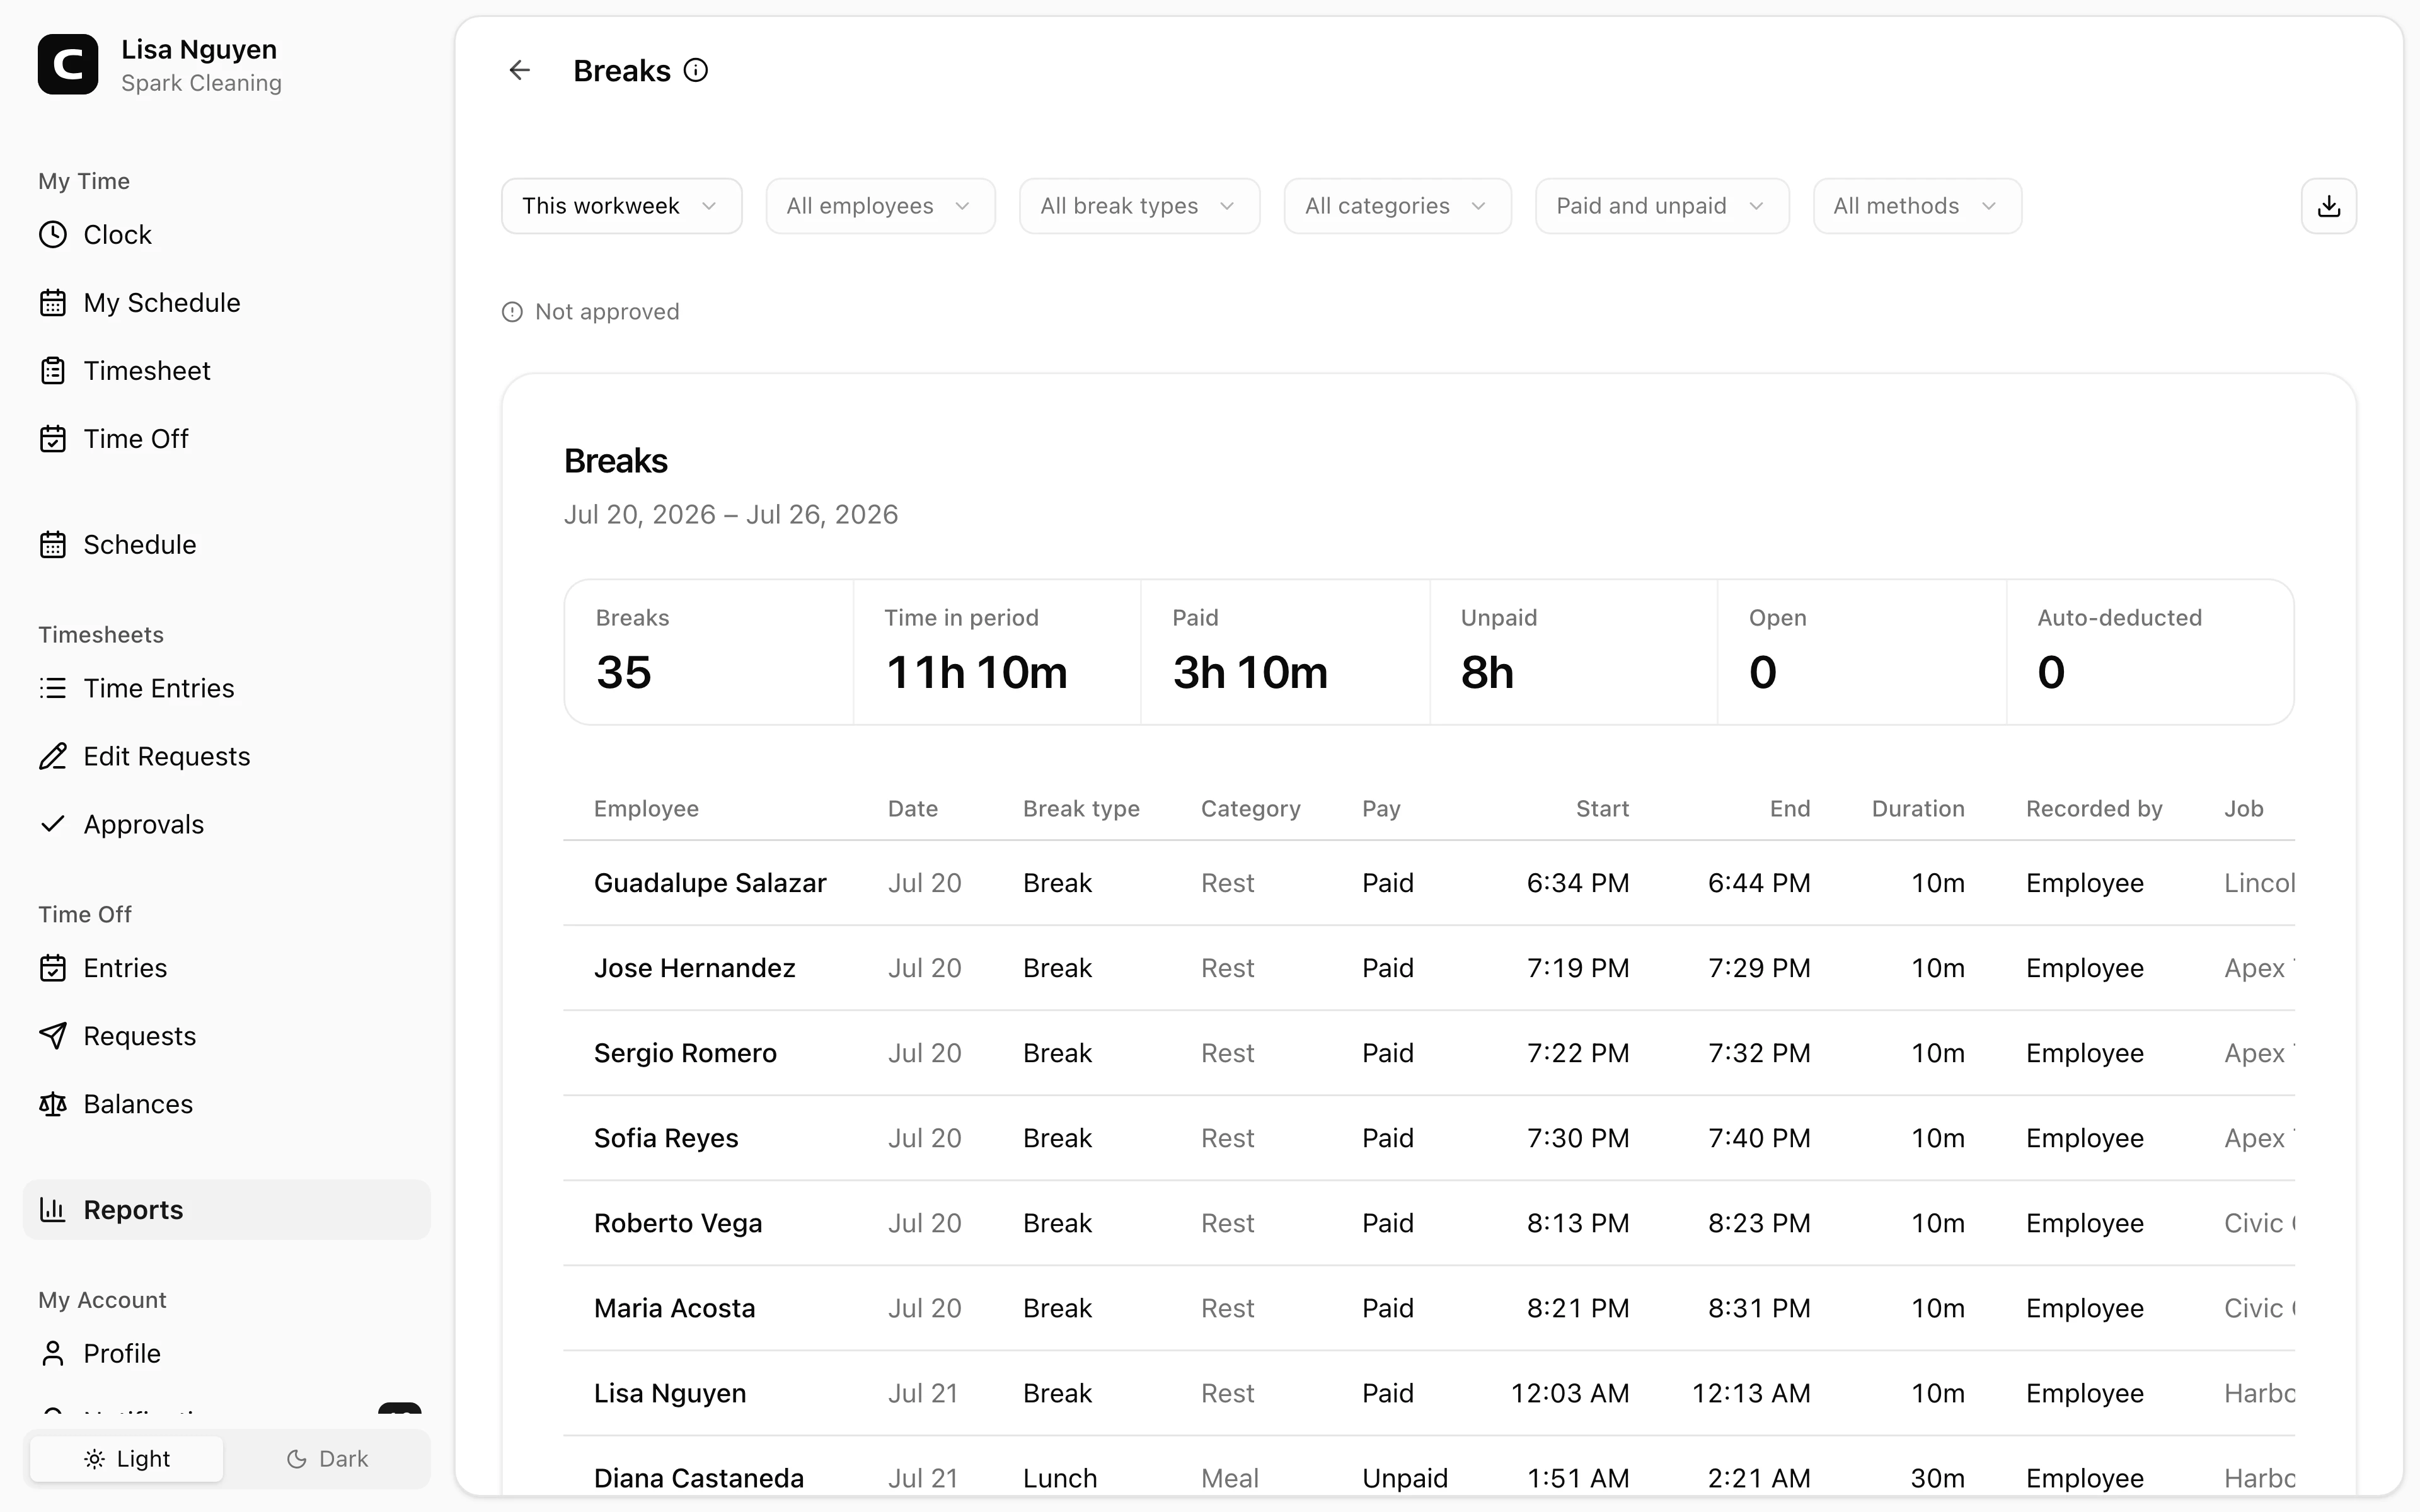Screen dimensions: 2420x1512
Task: Open Time Off Requests
Action: coord(227,1037)
